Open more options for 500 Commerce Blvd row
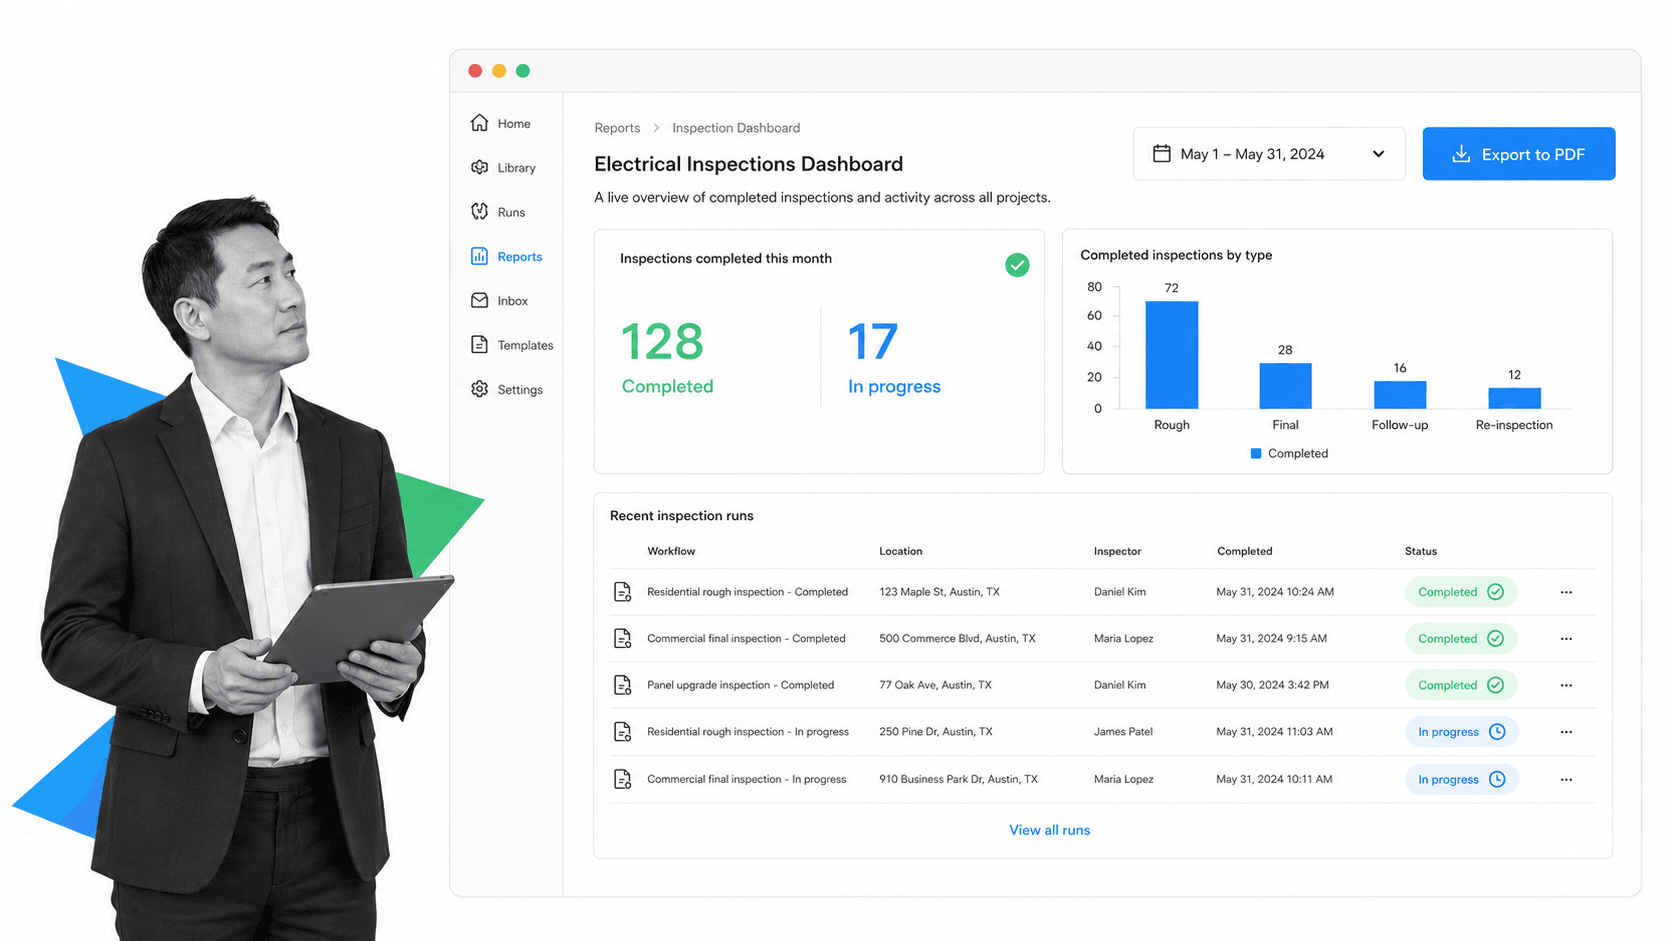Image resolution: width=1672 pixels, height=941 pixels. coord(1566,638)
